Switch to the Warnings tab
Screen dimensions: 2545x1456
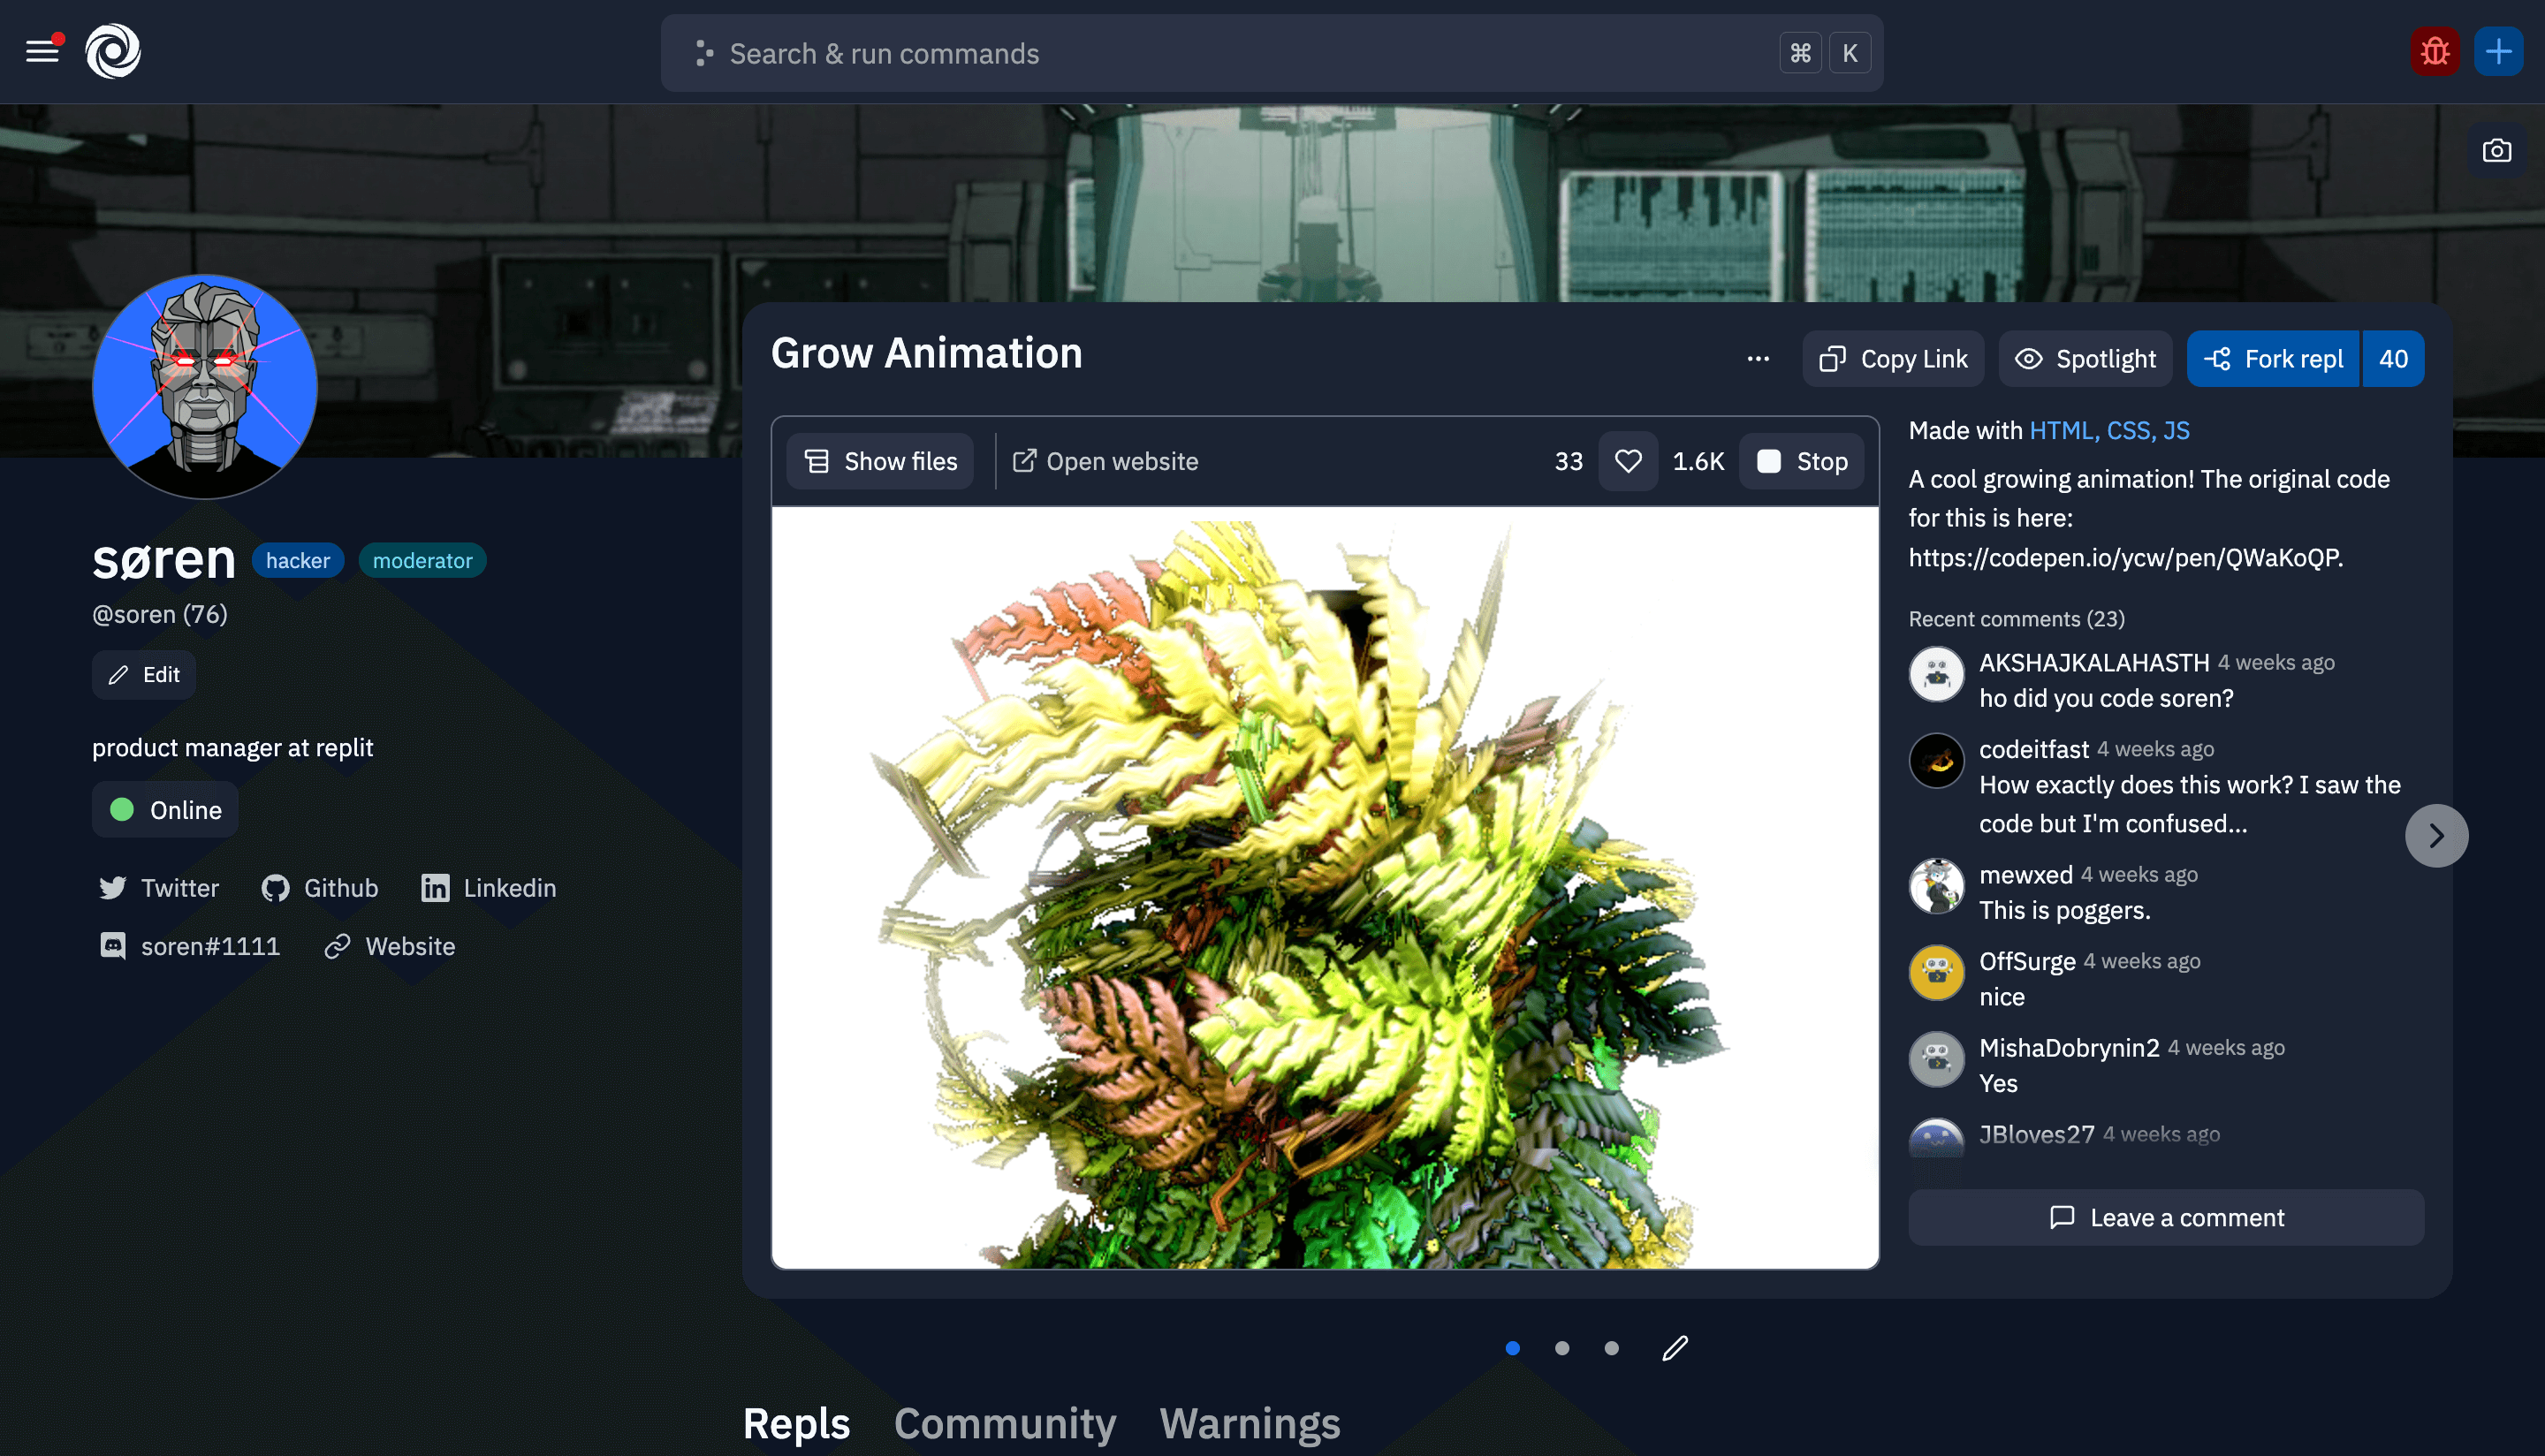coord(1249,1423)
